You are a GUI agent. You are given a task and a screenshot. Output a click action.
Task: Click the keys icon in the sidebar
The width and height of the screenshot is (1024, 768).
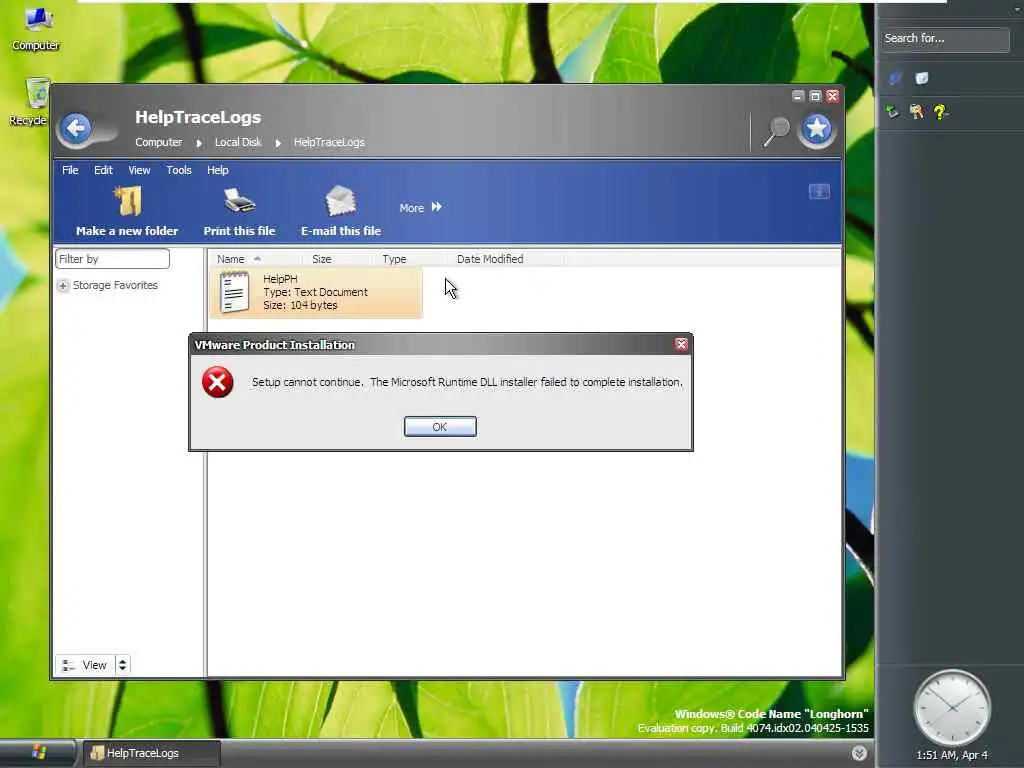(916, 112)
